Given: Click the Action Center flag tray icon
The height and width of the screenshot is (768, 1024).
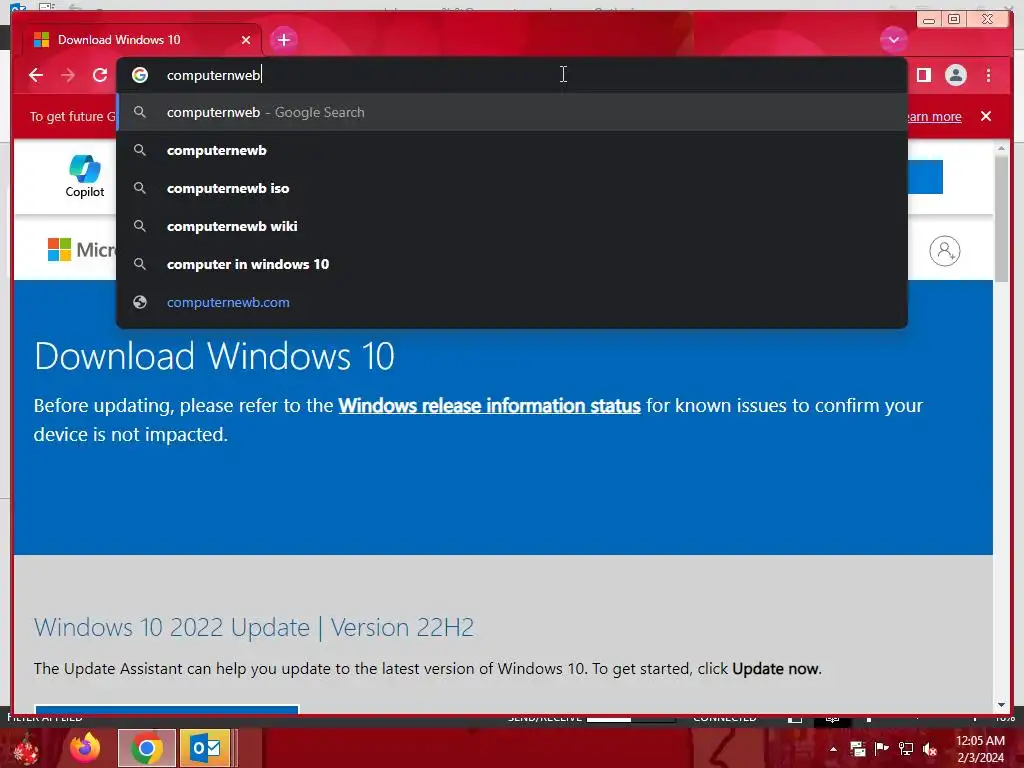Looking at the screenshot, I should pos(882,749).
